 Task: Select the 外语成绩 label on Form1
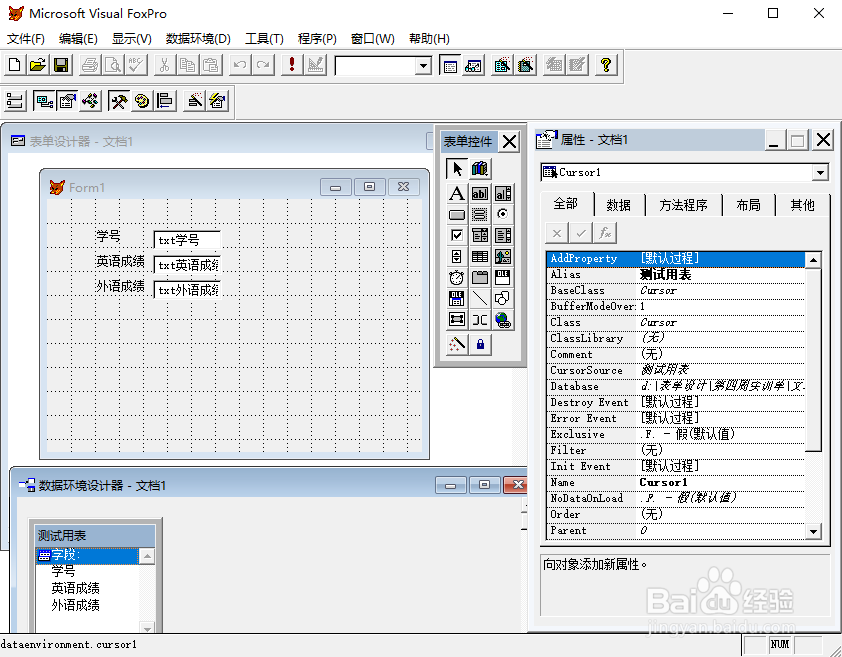tap(120, 286)
